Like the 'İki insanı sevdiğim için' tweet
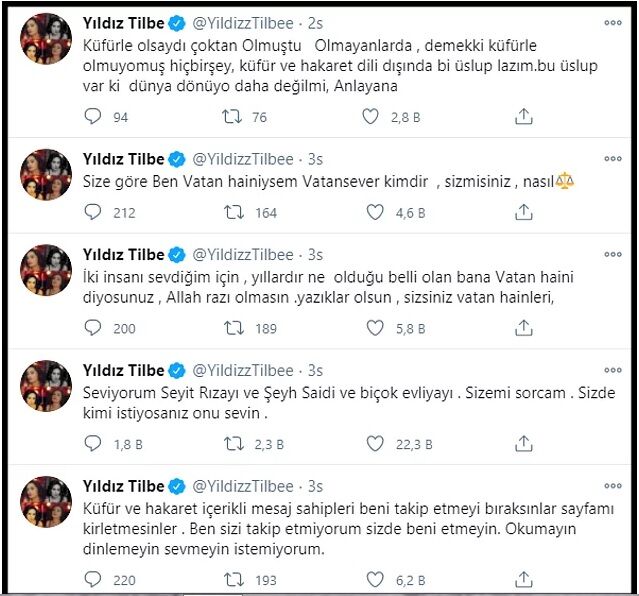 coord(377,327)
